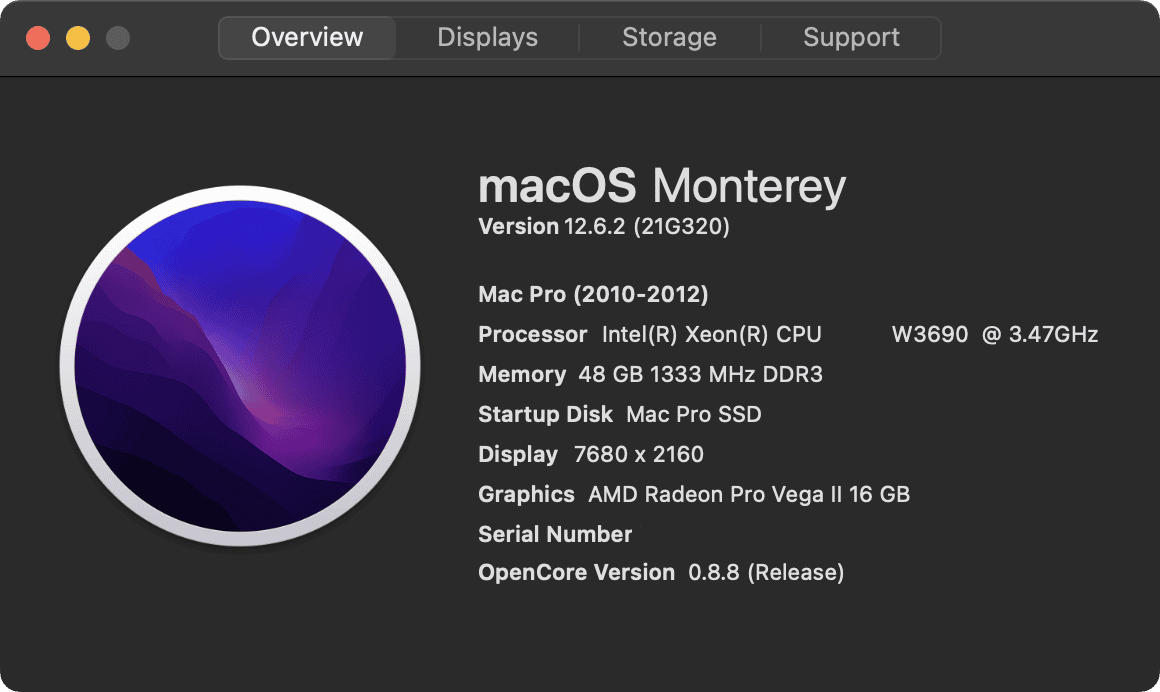Click OpenCore version value "0.8.8 (Release)"
Screen dimensions: 1160x692
point(766,573)
